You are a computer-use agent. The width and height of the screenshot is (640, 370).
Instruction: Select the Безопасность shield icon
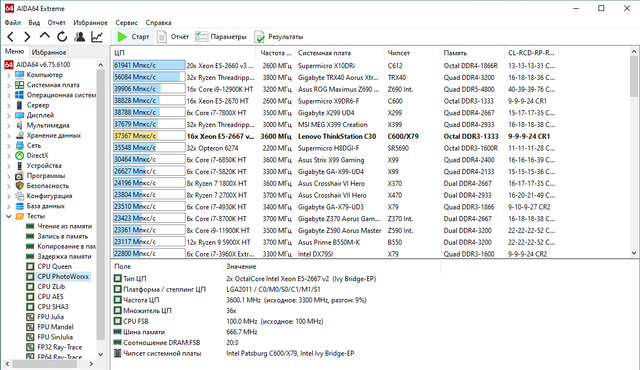(20, 186)
